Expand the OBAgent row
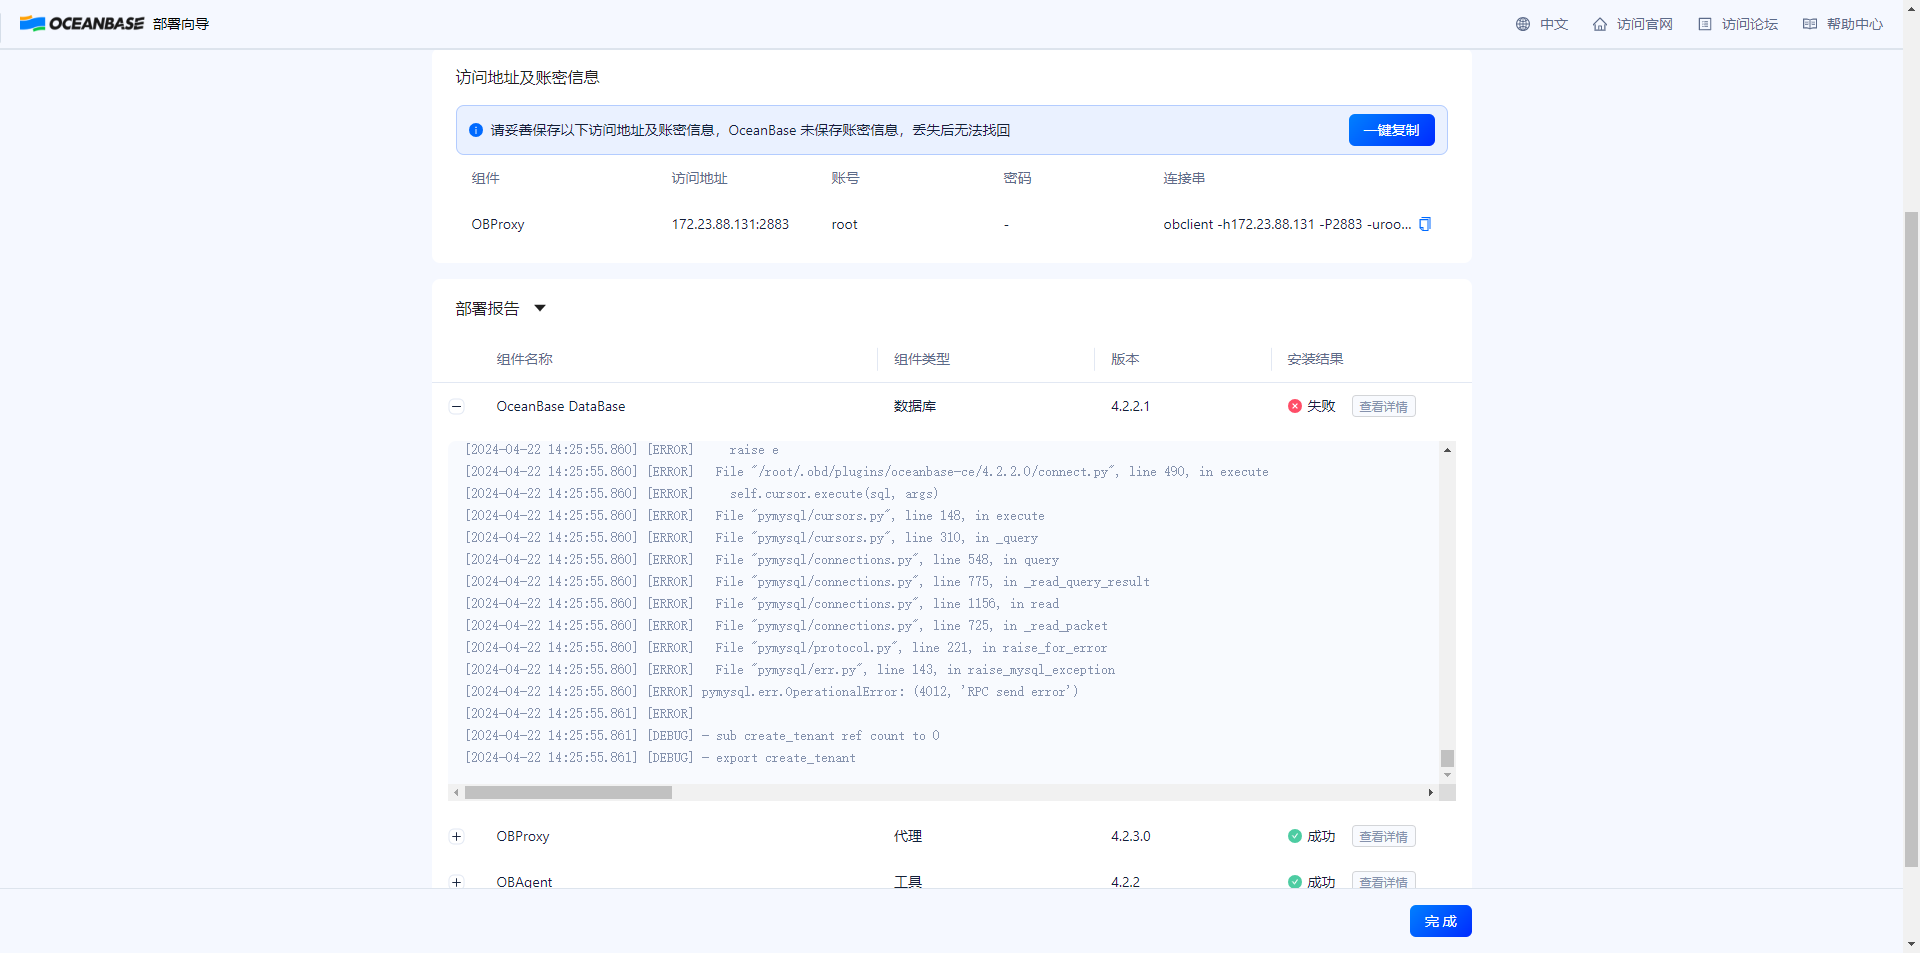Image resolution: width=1920 pixels, height=953 pixels. coord(456,882)
